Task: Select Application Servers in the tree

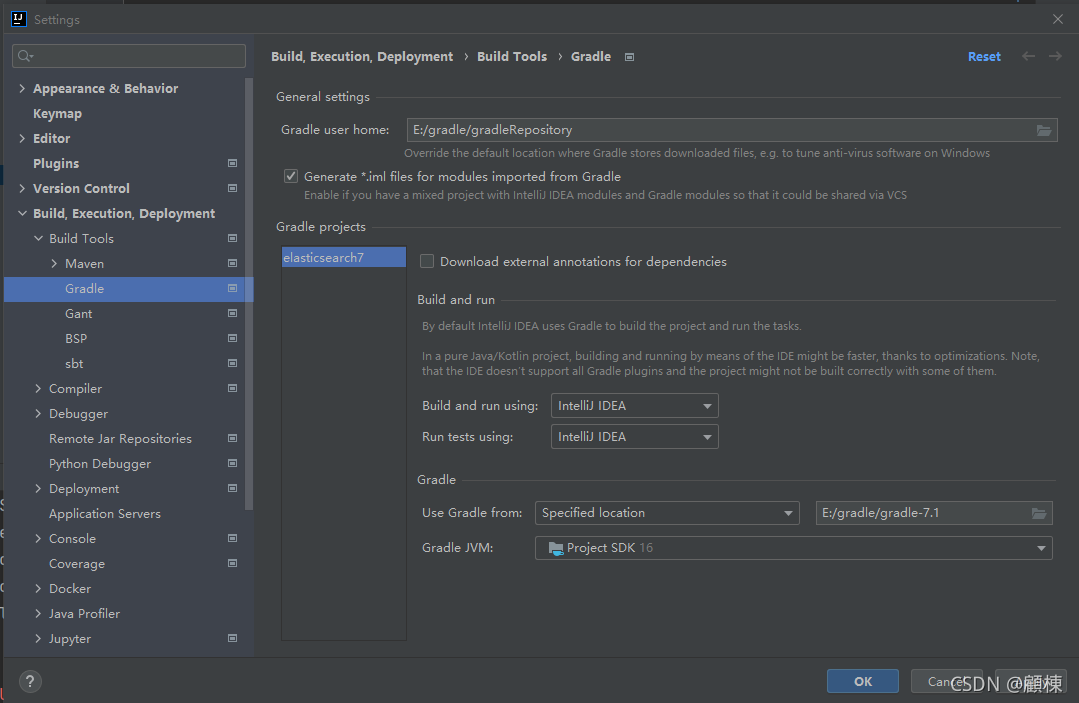Action: pyautogui.click(x=105, y=514)
